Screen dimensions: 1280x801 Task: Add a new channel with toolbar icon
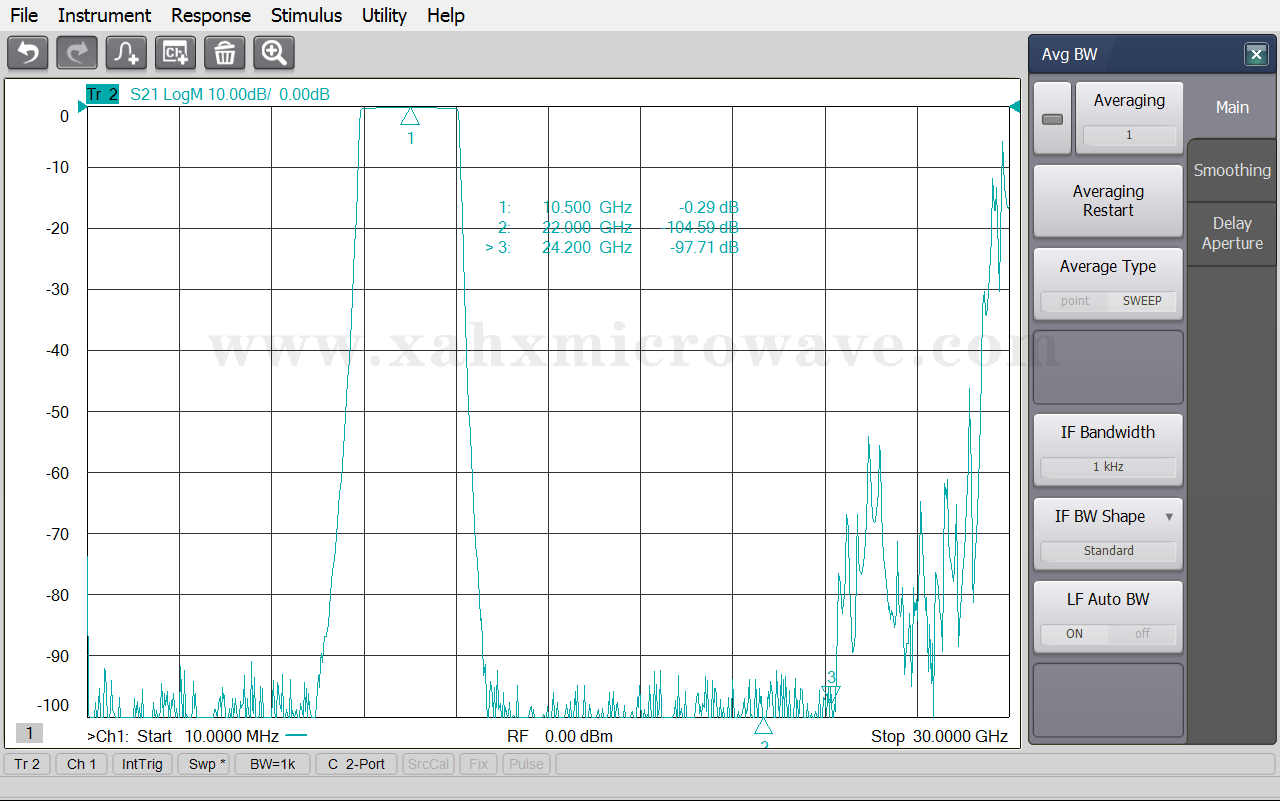(x=175, y=53)
